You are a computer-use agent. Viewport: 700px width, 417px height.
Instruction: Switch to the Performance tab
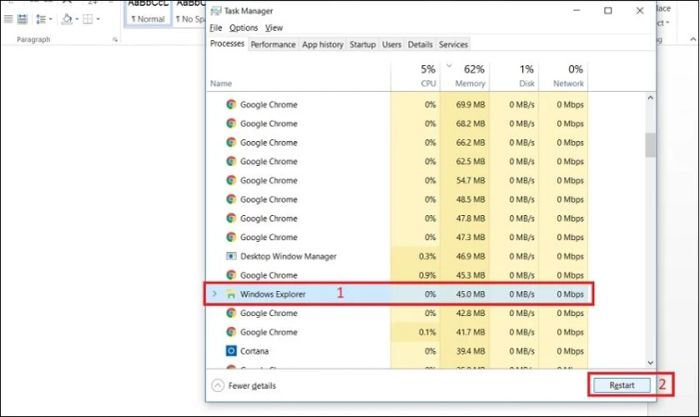tap(273, 45)
